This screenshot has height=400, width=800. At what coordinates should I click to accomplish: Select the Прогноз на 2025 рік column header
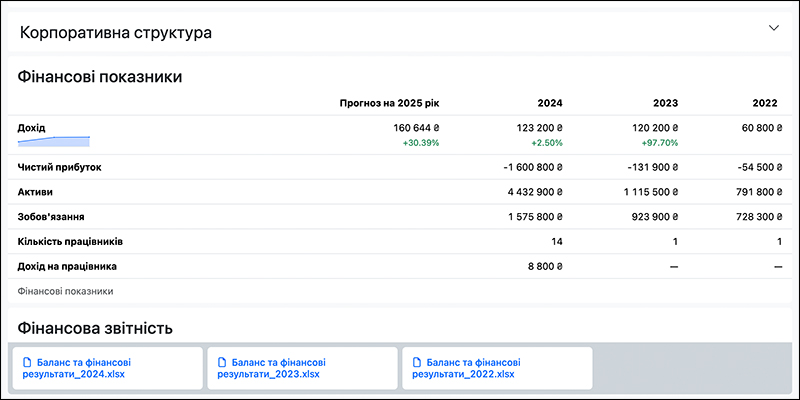(389, 103)
